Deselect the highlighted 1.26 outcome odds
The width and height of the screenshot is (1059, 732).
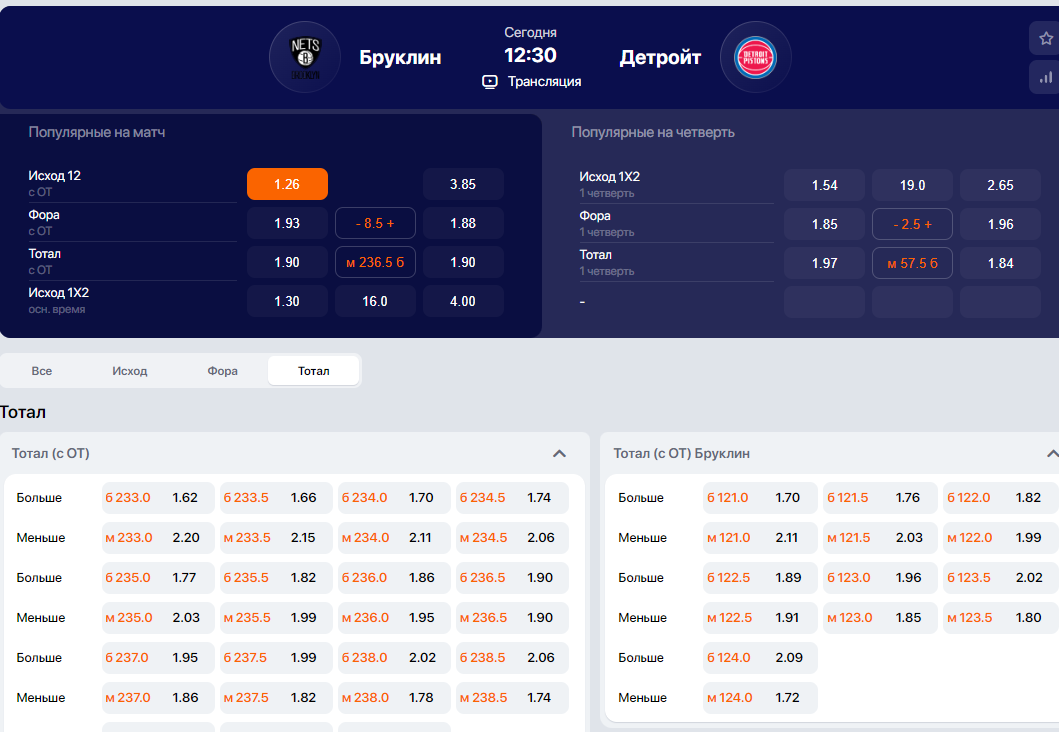pyautogui.click(x=287, y=184)
